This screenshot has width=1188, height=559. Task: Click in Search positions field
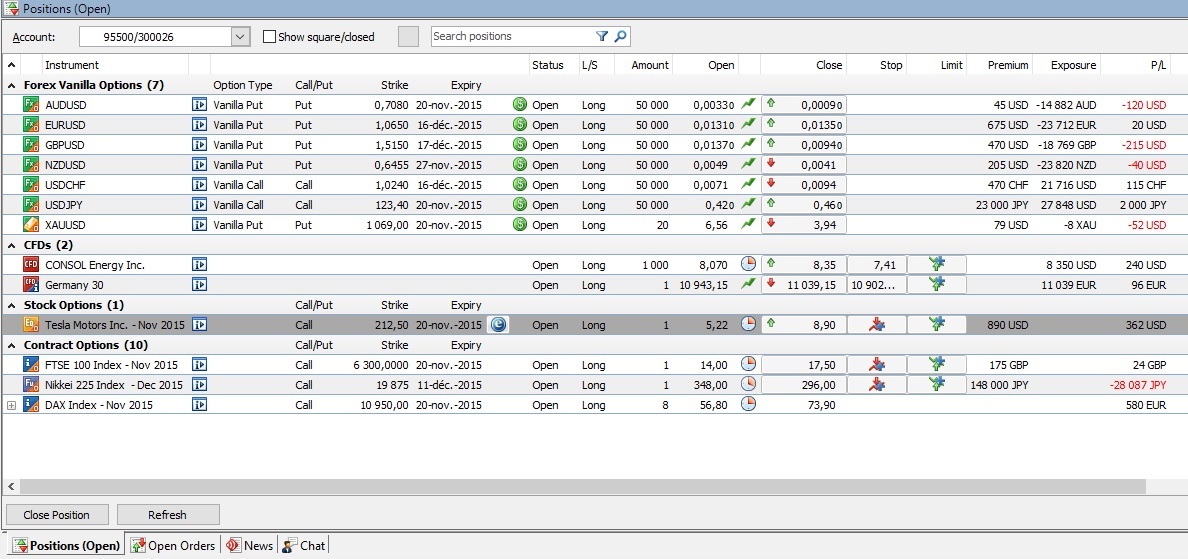(513, 36)
